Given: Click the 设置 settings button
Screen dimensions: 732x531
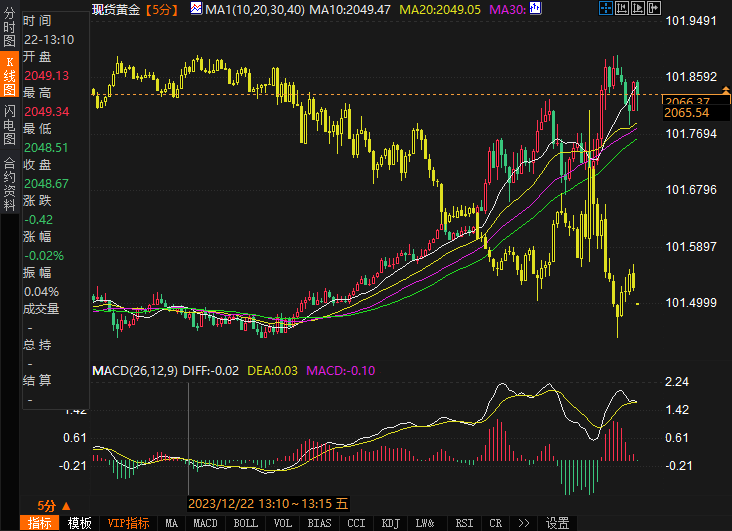Looking at the screenshot, I should tap(557, 523).
